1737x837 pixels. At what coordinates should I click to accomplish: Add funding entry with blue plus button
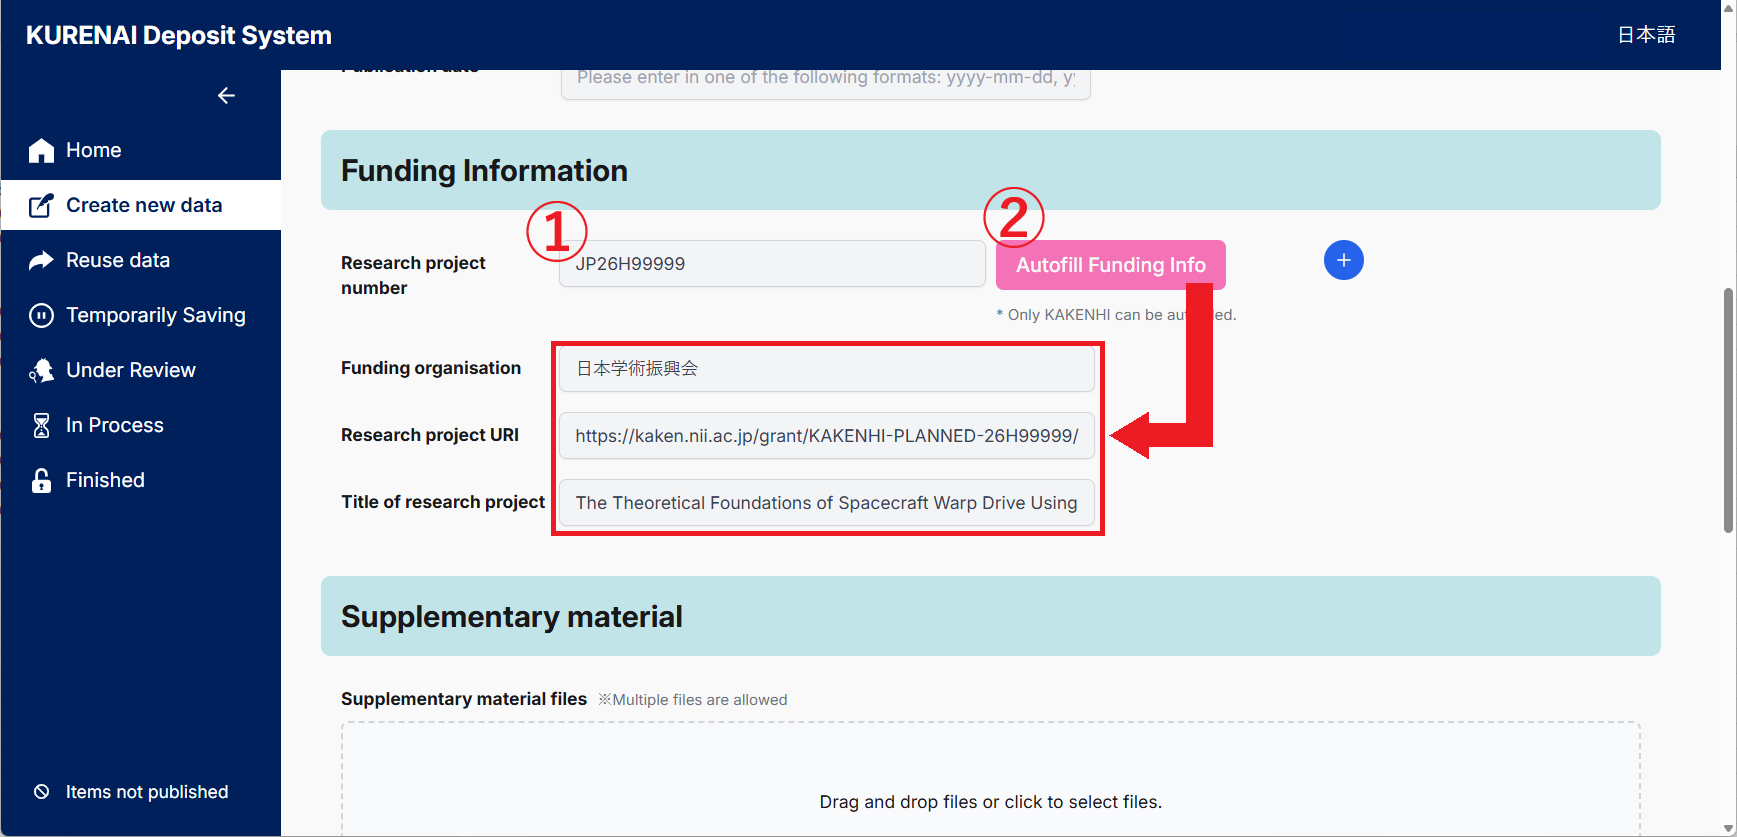click(x=1343, y=260)
